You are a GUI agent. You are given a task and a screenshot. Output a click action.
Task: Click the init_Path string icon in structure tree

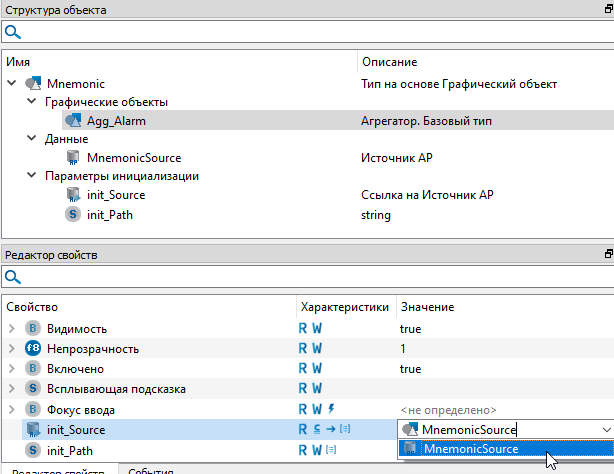72,214
